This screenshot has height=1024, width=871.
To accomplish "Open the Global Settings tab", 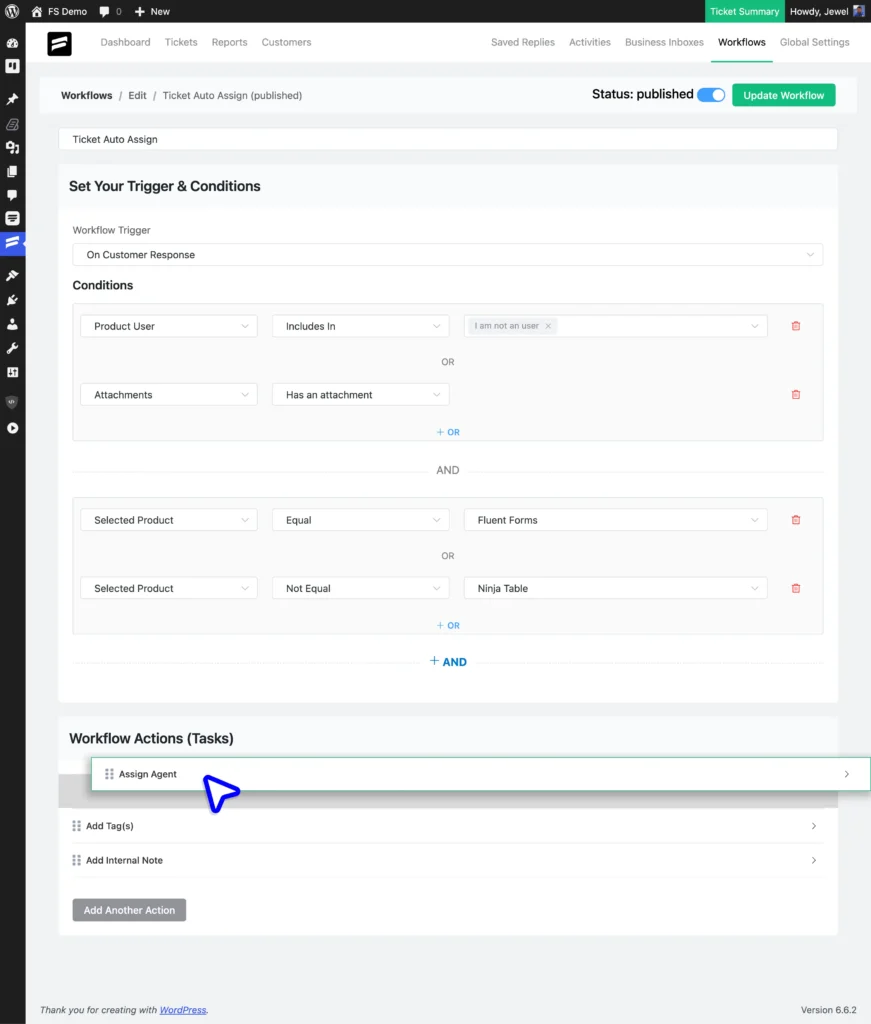I will tap(814, 42).
